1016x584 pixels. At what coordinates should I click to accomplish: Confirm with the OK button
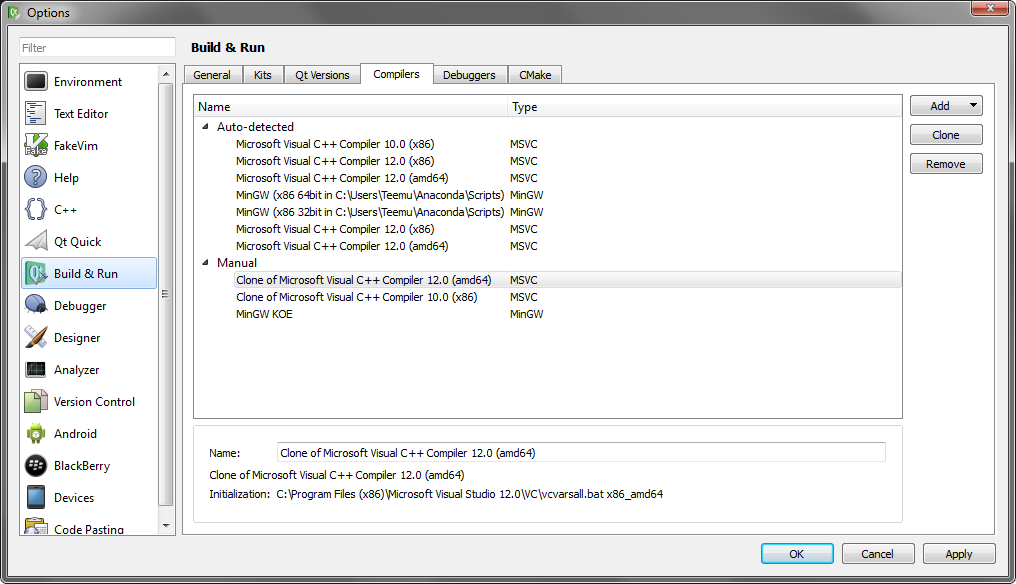pyautogui.click(x=797, y=554)
